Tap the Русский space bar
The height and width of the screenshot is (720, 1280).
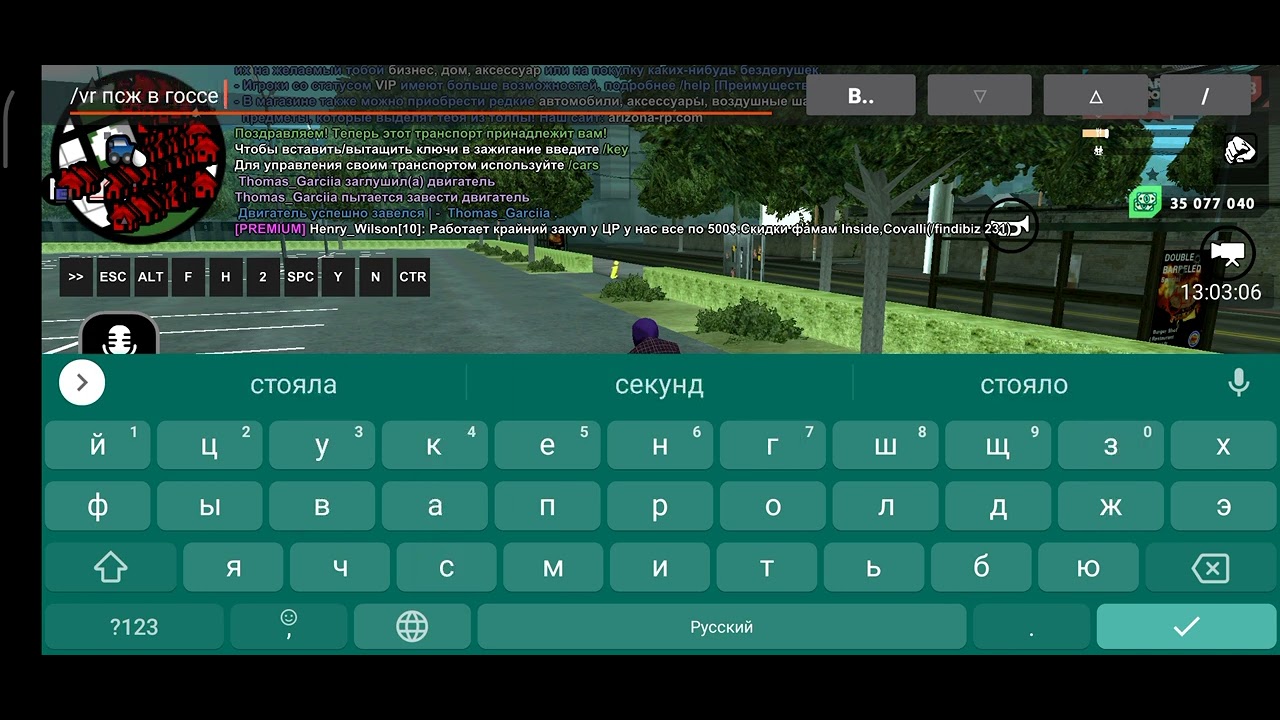tap(721, 627)
